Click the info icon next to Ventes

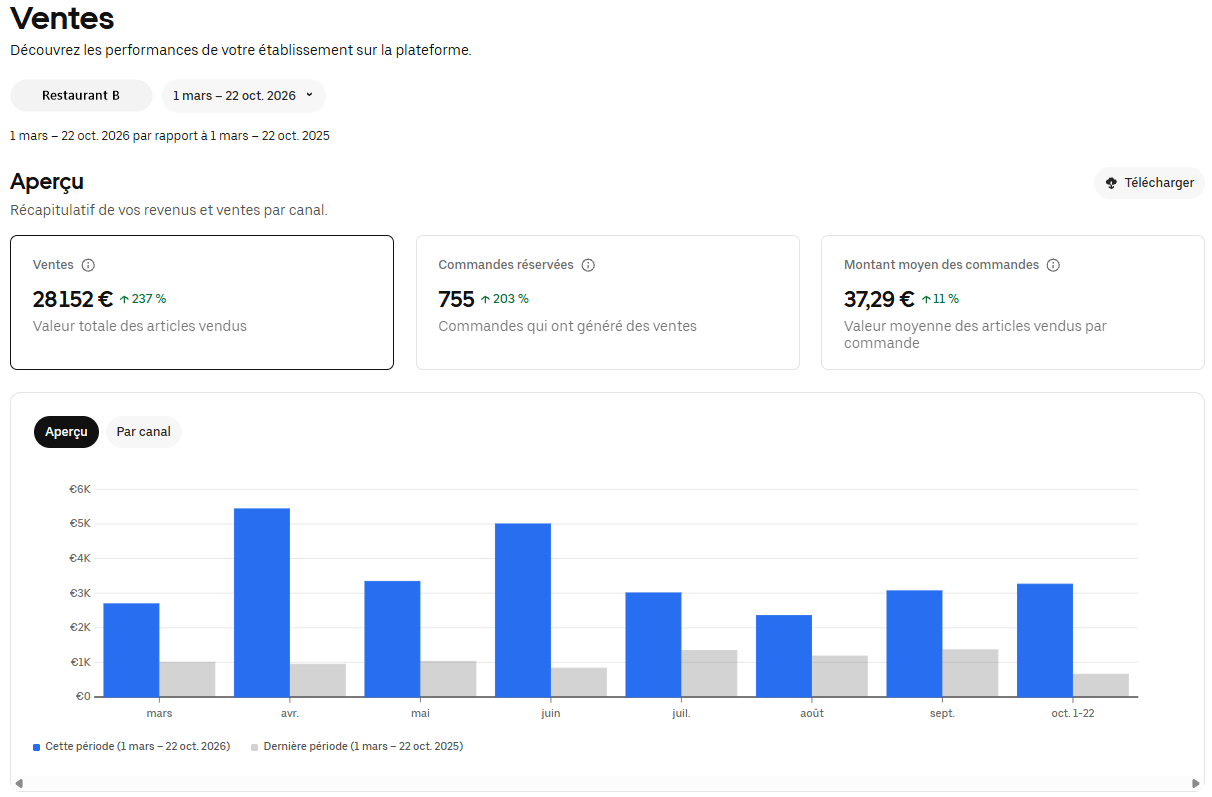[88, 265]
